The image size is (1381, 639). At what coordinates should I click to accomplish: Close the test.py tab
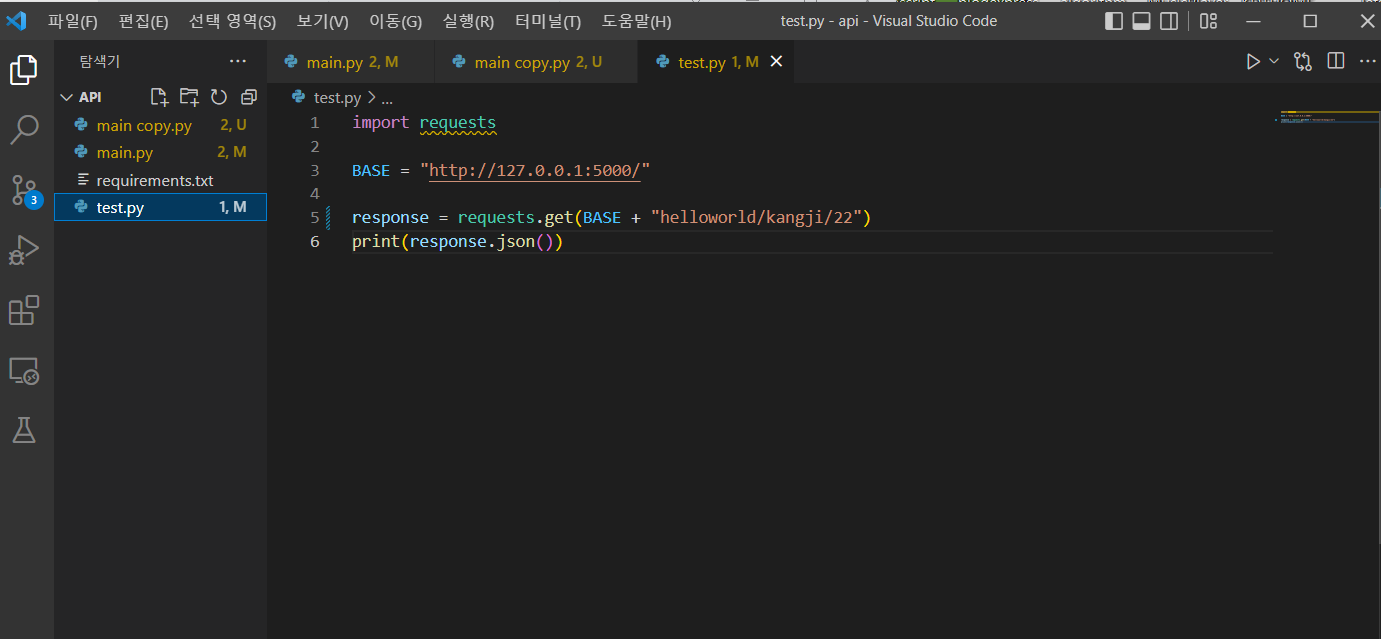pyautogui.click(x=776, y=62)
